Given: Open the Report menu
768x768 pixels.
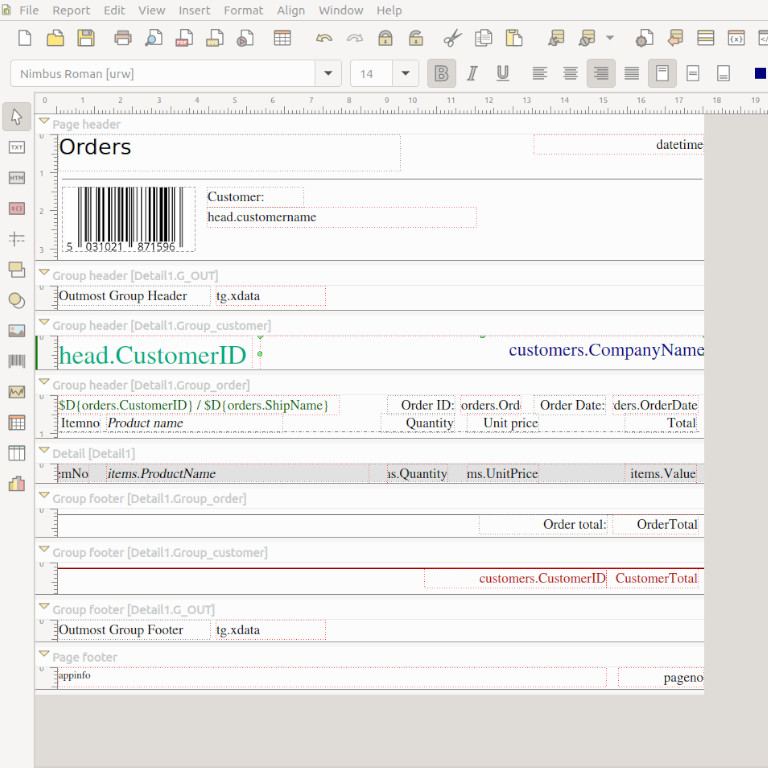Looking at the screenshot, I should click(71, 10).
